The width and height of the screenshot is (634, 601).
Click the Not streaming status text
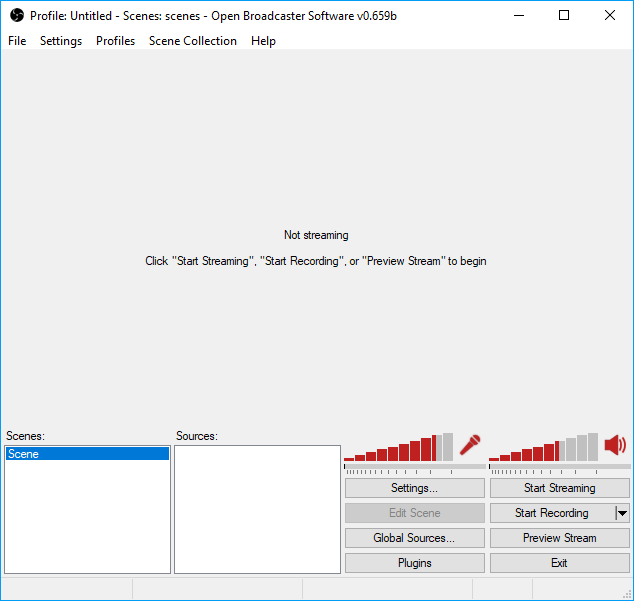(x=316, y=235)
